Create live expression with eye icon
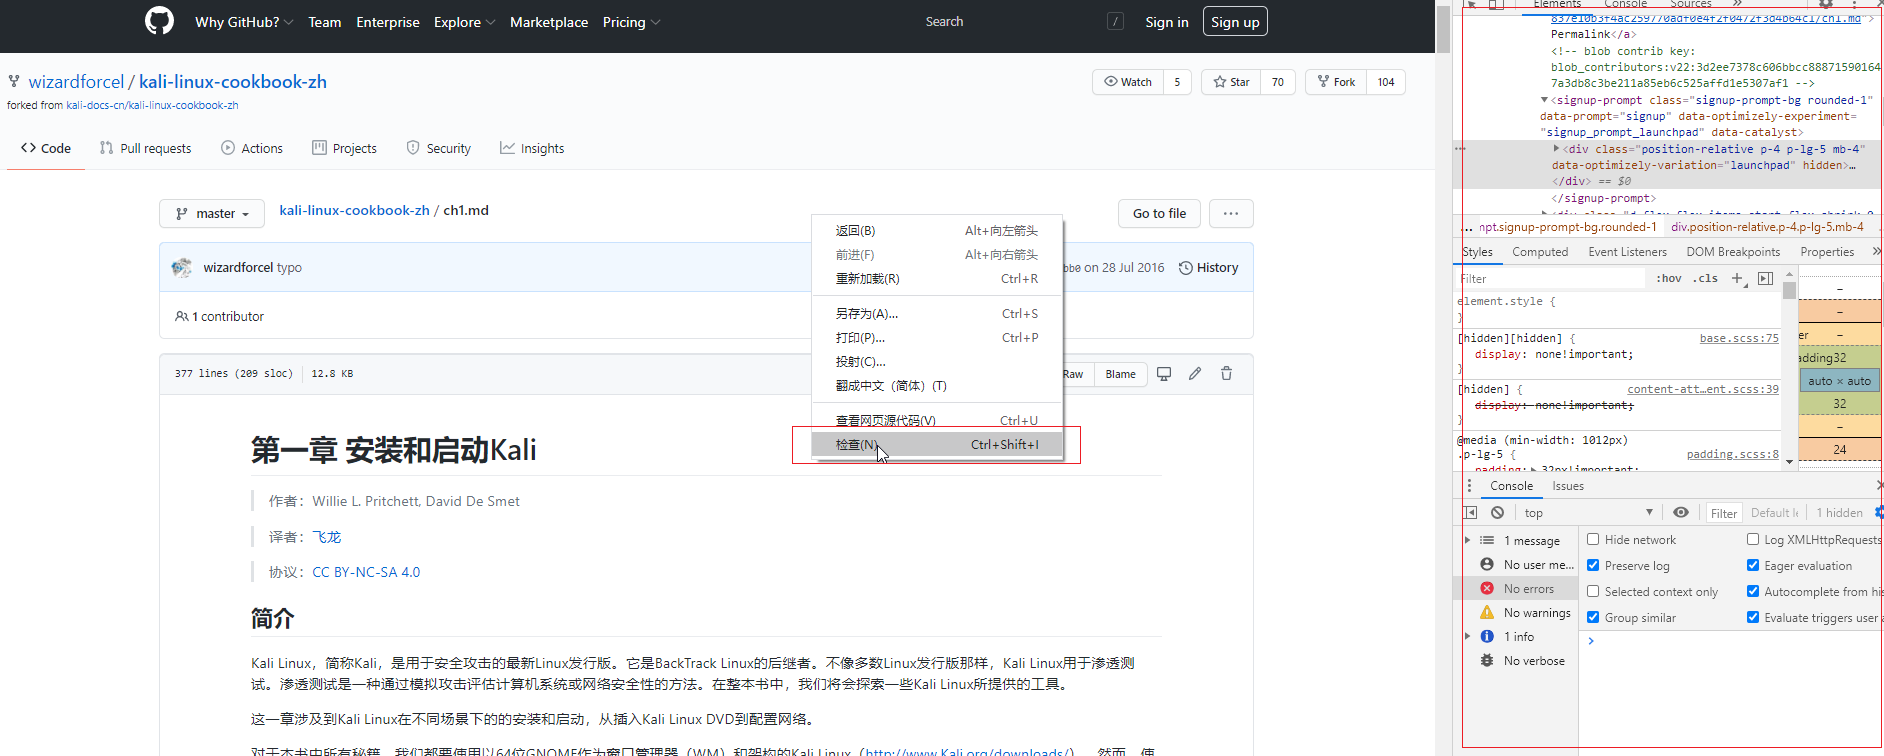 (x=1681, y=513)
